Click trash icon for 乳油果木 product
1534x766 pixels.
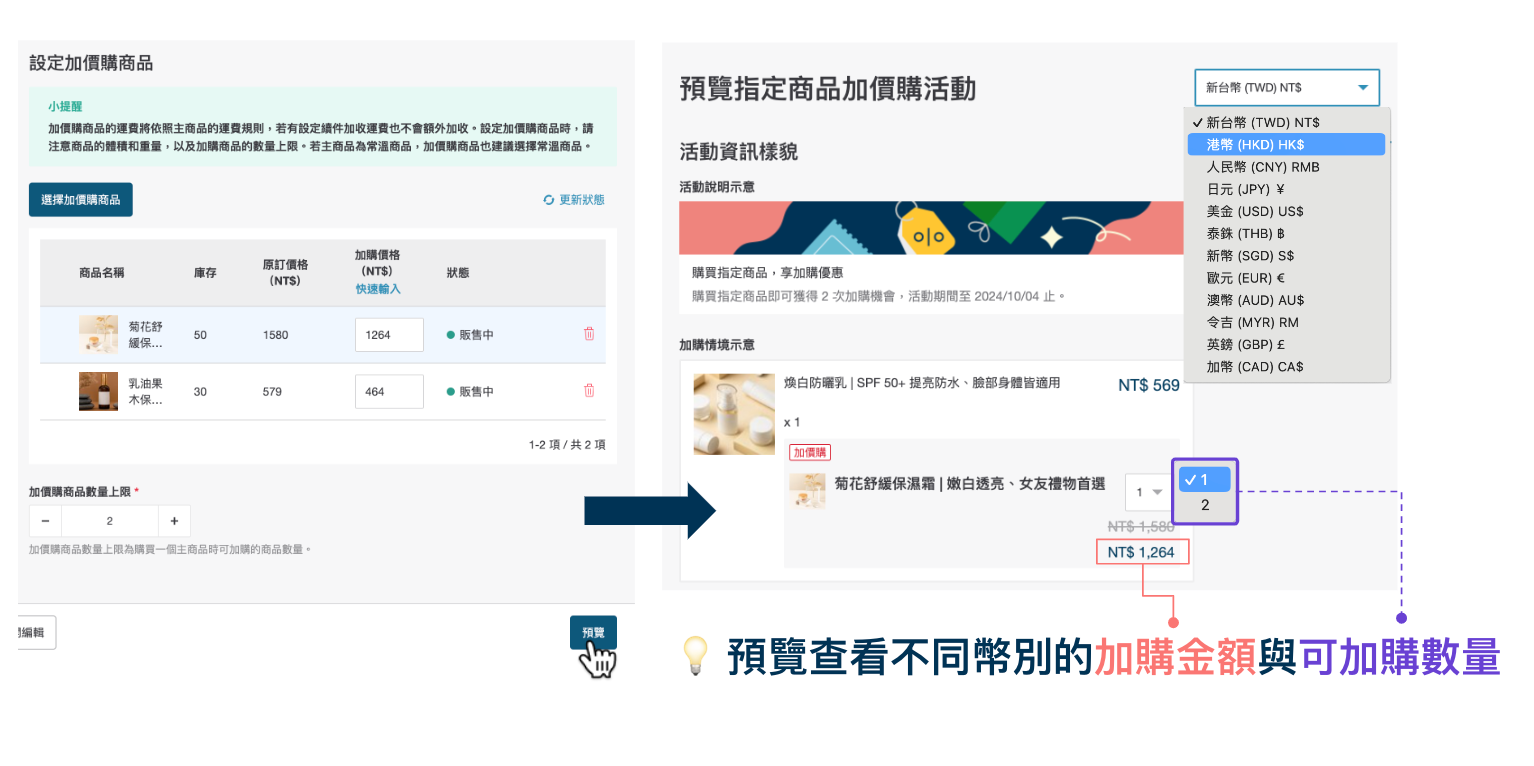pos(589,391)
